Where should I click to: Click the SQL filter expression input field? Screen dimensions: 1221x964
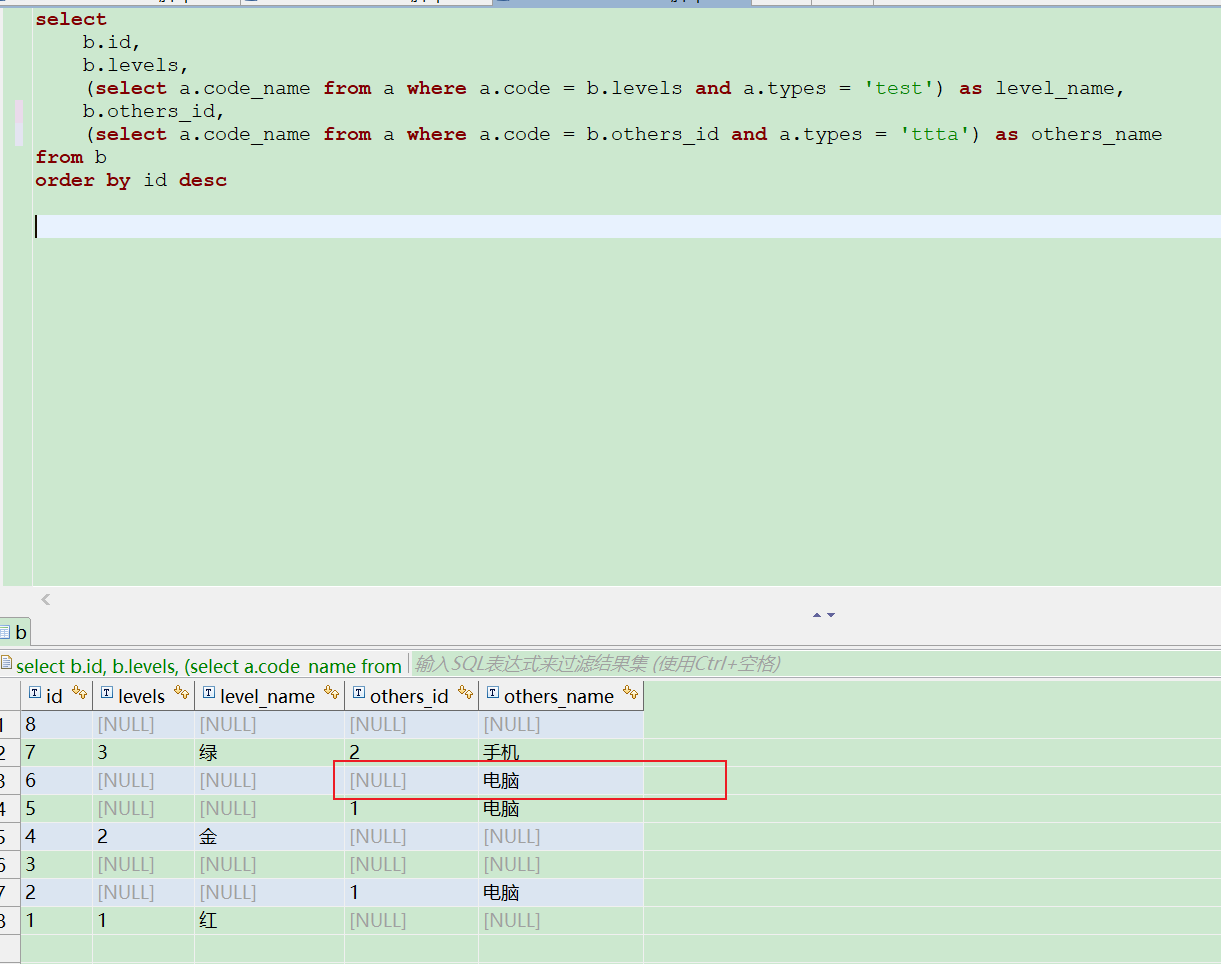click(815, 664)
